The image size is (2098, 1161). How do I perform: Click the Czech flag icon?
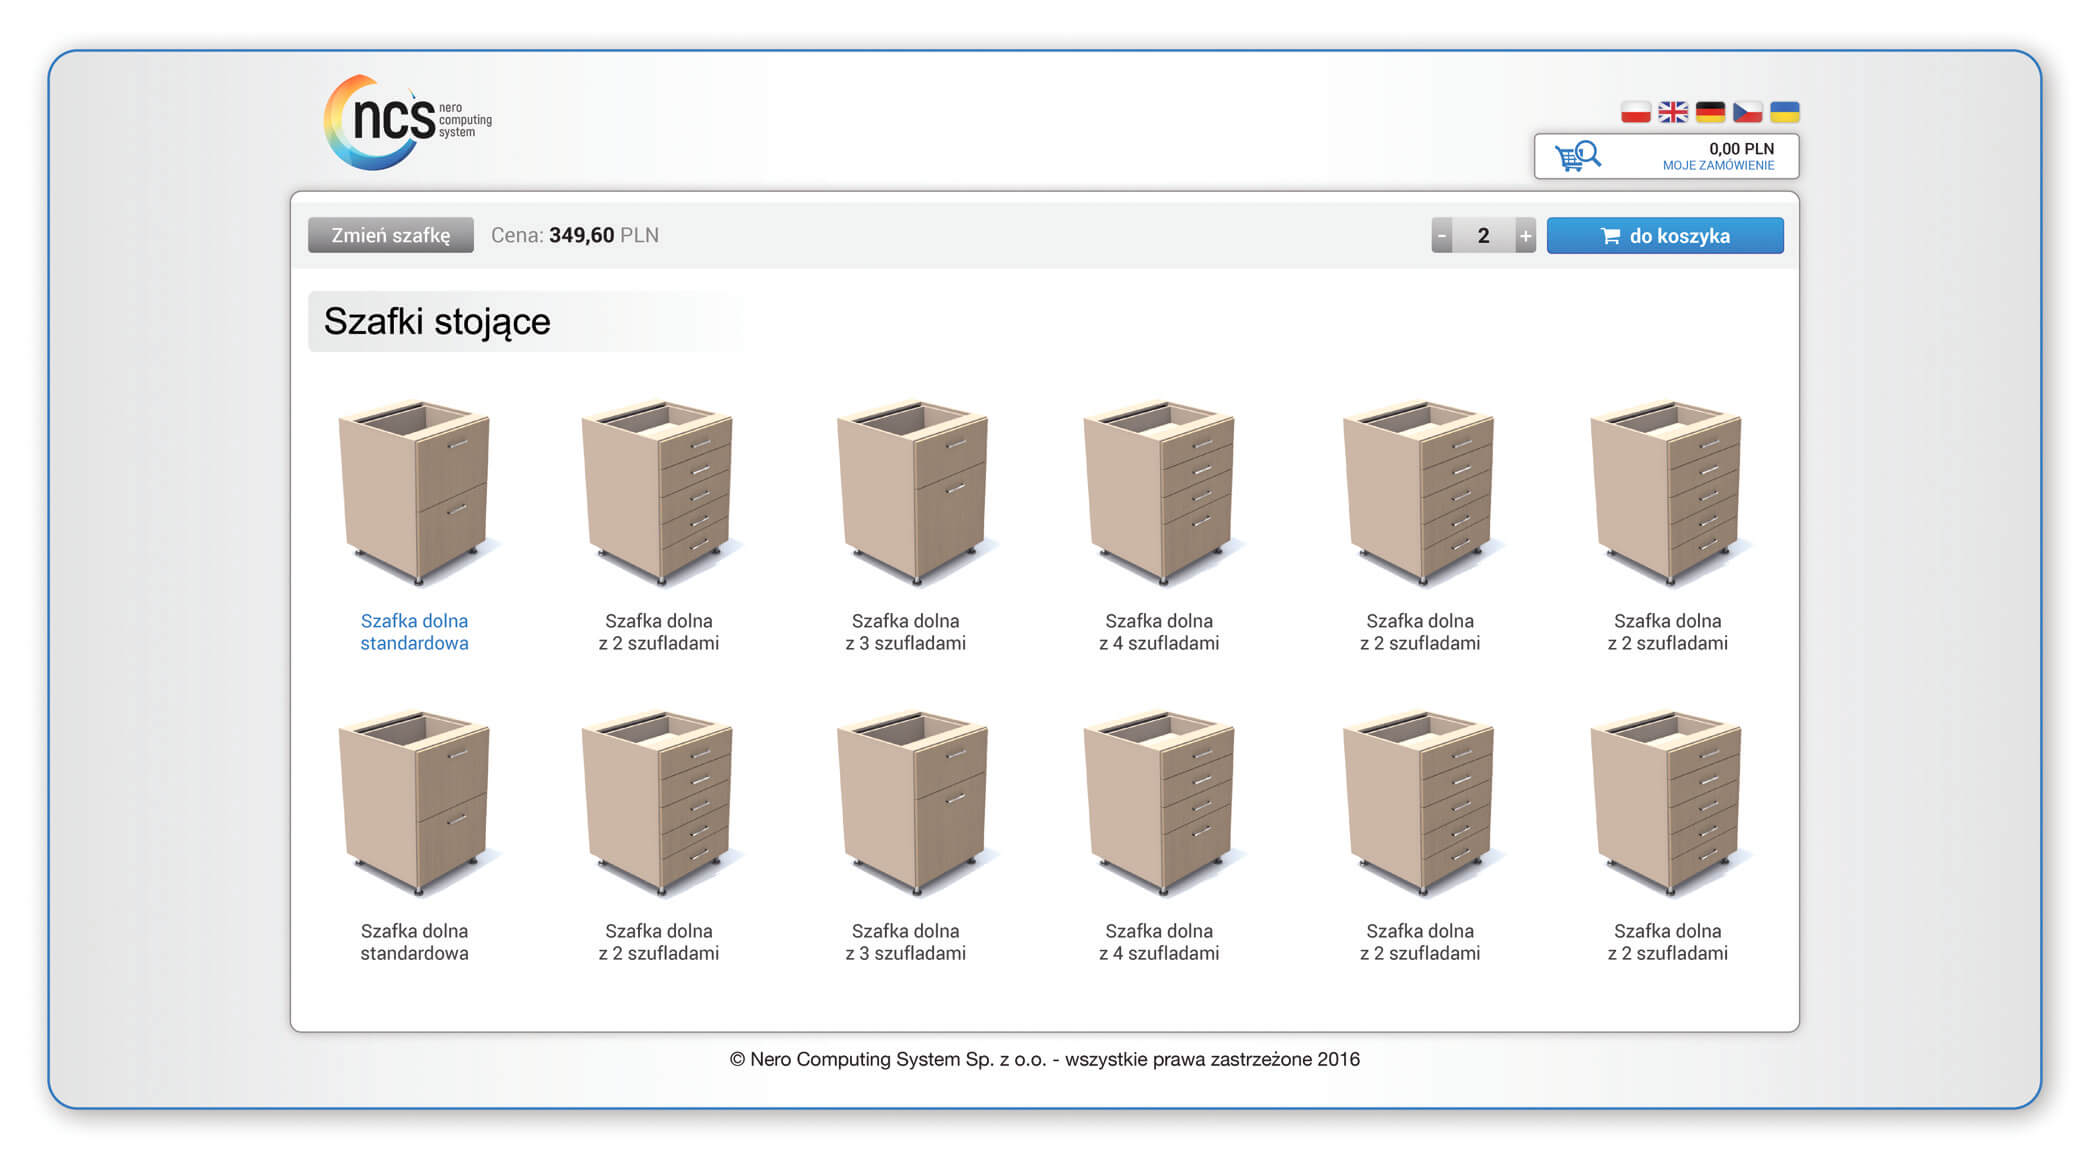coord(1747,112)
